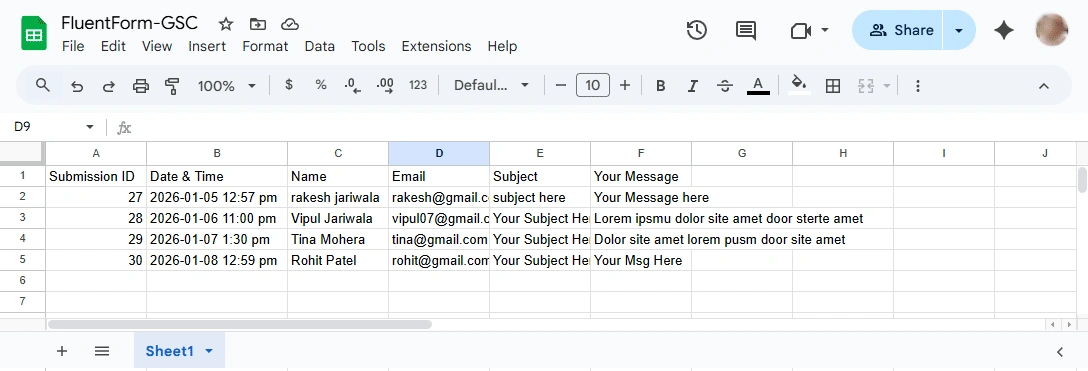Expand the Meet call dropdown arrow
The image size is (1088, 371).
825,30
